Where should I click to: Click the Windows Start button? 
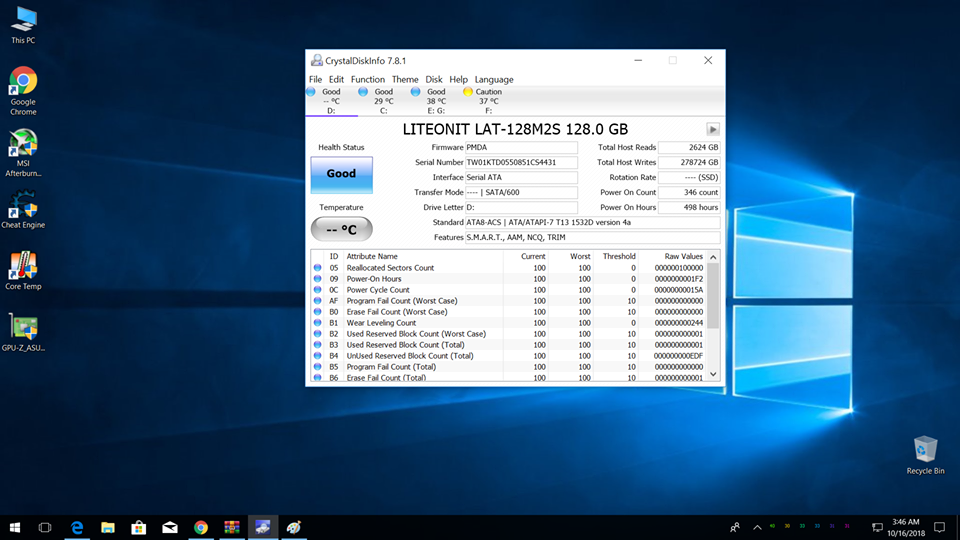(x=15, y=526)
